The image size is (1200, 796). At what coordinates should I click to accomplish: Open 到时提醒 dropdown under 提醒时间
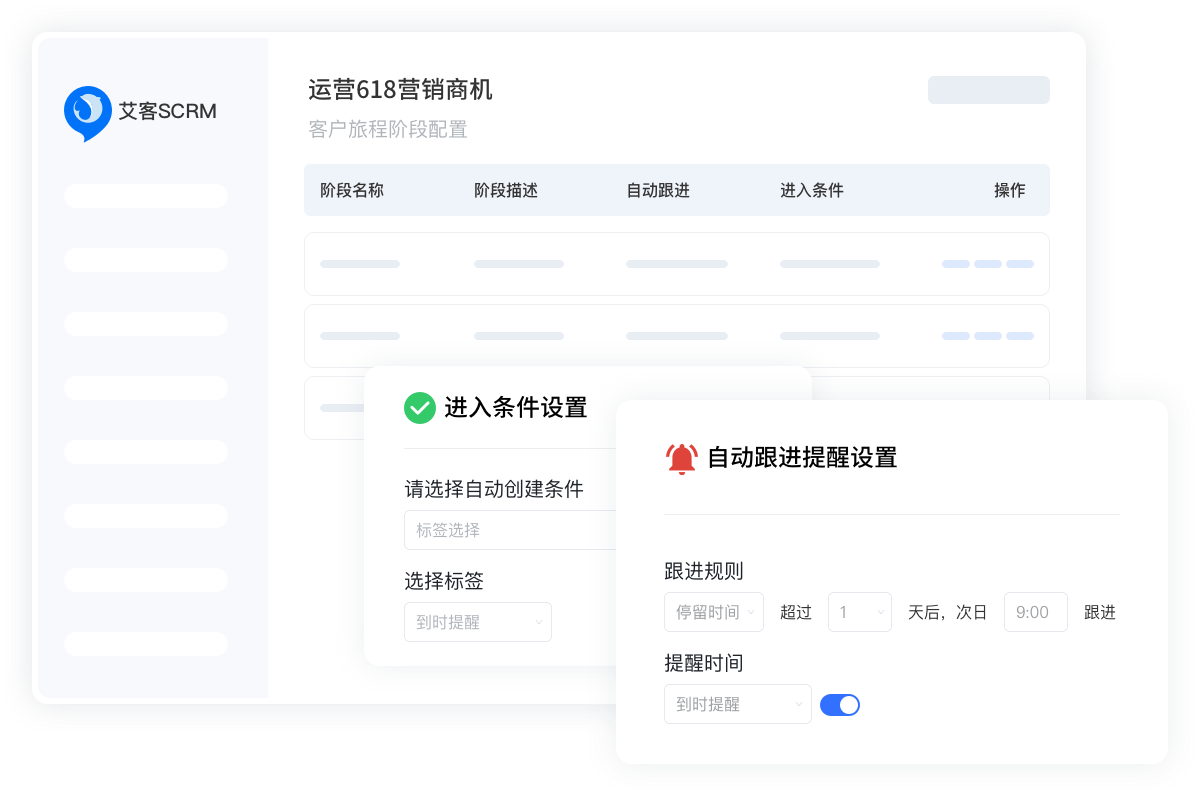tap(737, 704)
